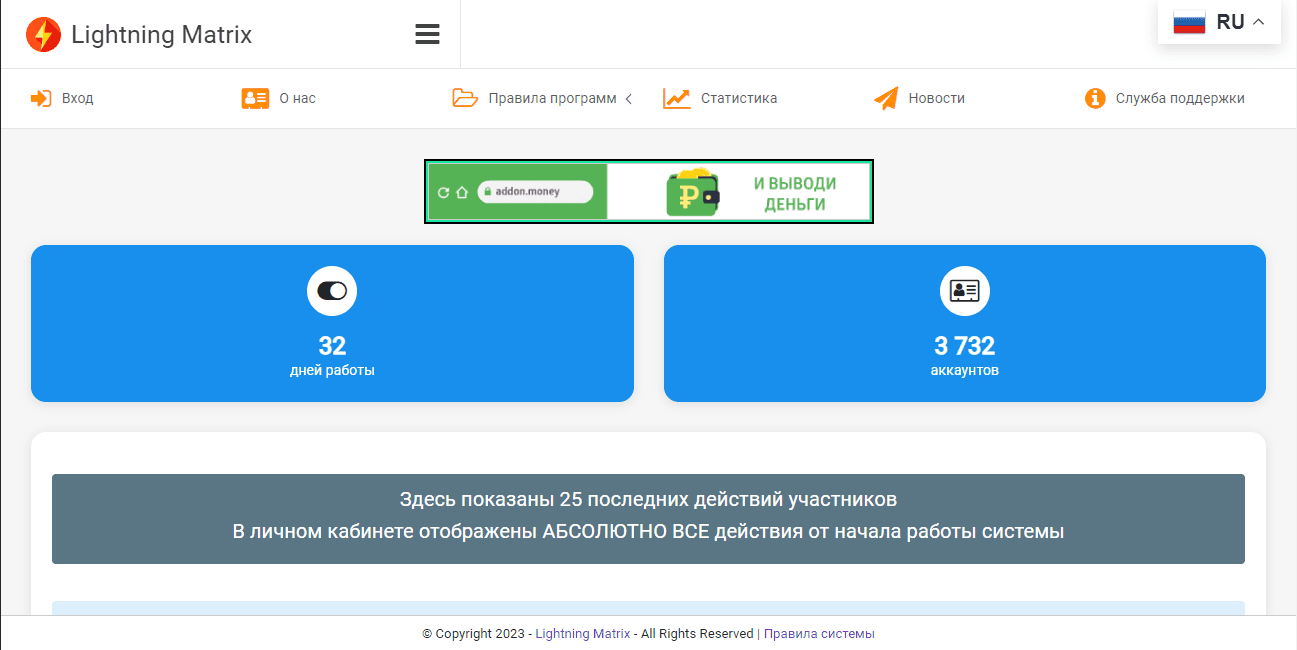
Task: Click the toggle icon above 32 дней работы
Action: [x=332, y=291]
